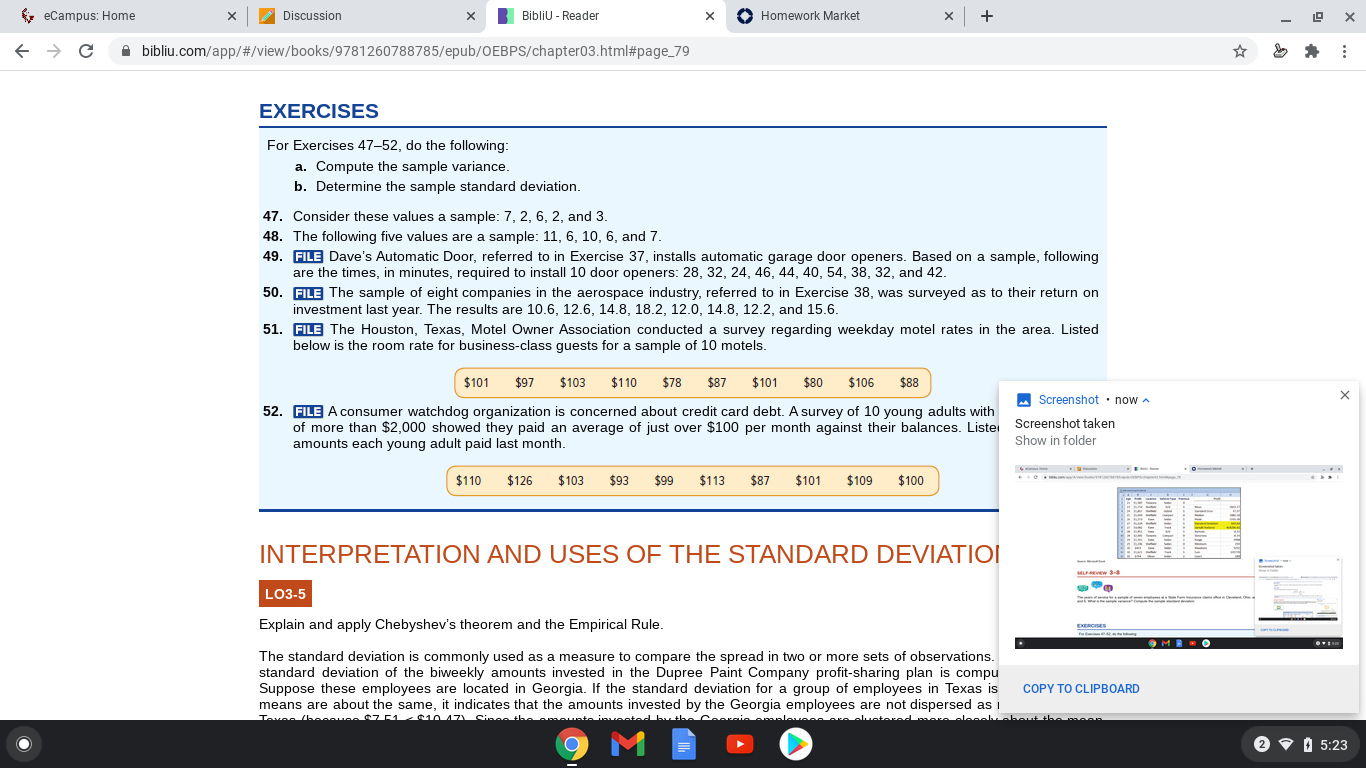Screen dimensions: 1366x768
Task: Click 'Determine the sample standard deviation' instruction
Action: [448, 187]
